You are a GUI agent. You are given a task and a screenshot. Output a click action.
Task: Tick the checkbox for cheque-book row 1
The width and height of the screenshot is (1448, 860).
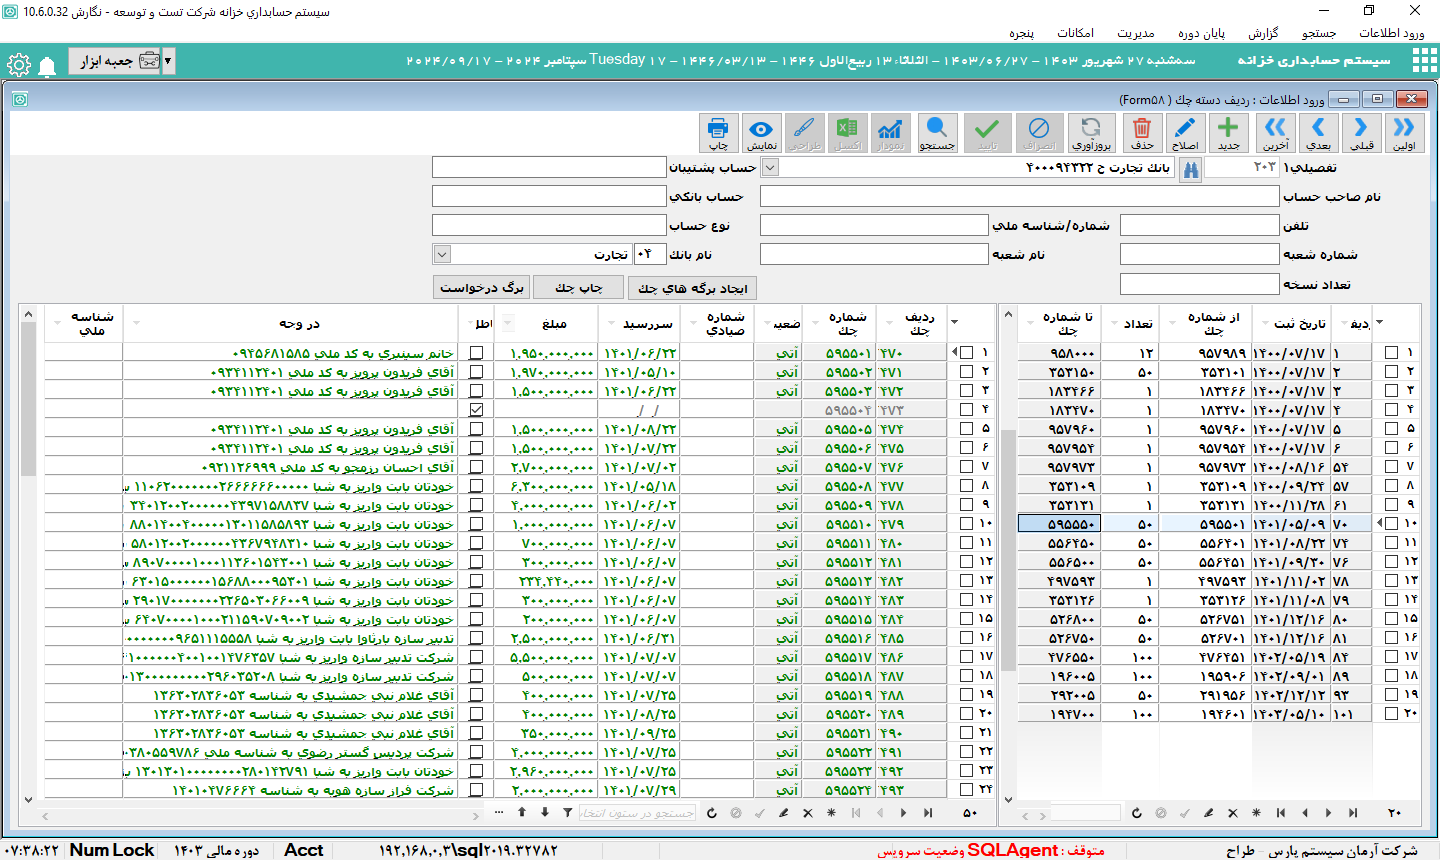(1392, 353)
